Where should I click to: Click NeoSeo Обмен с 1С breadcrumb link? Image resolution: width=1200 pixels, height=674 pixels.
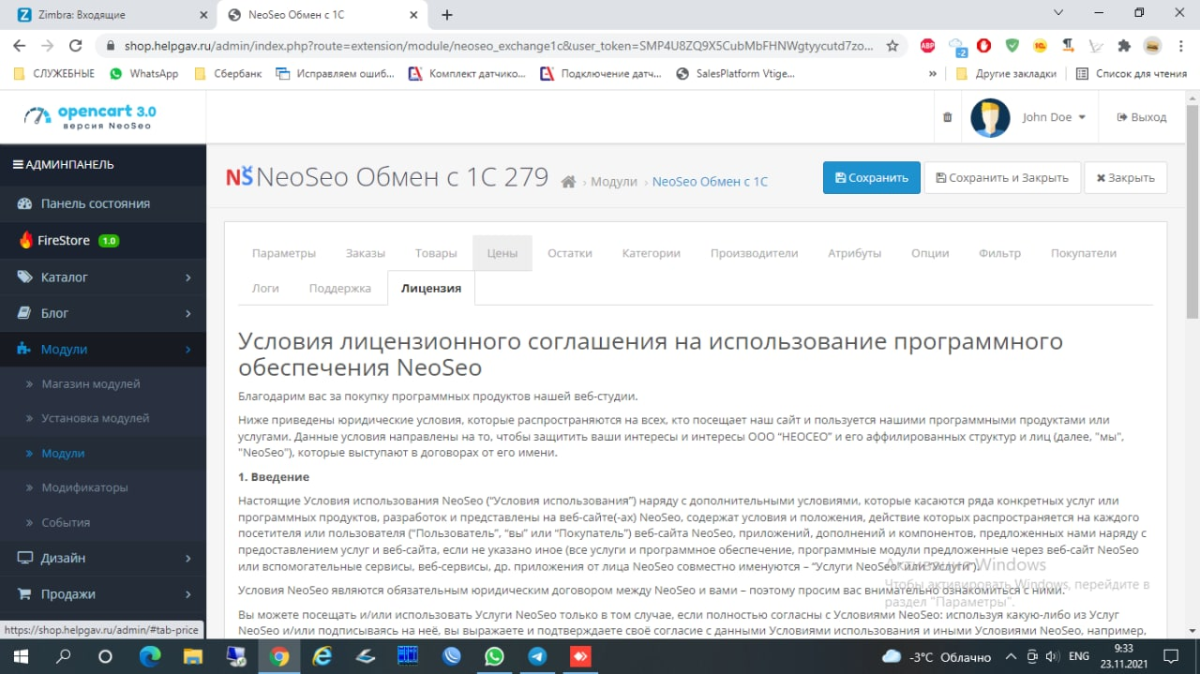[x=710, y=182]
